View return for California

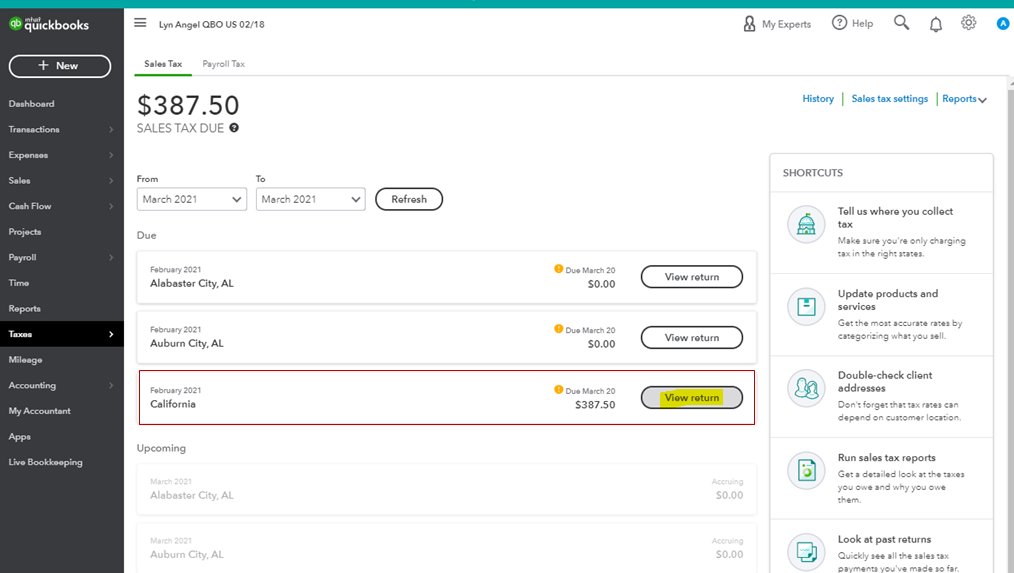tap(691, 398)
